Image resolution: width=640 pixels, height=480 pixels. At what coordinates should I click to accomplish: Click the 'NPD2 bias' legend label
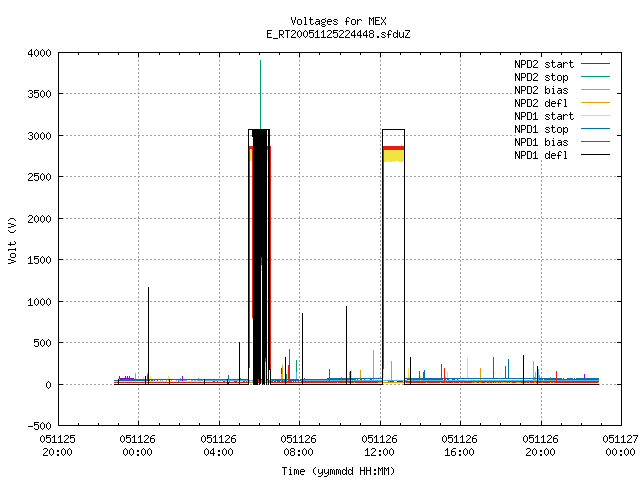pos(541,90)
